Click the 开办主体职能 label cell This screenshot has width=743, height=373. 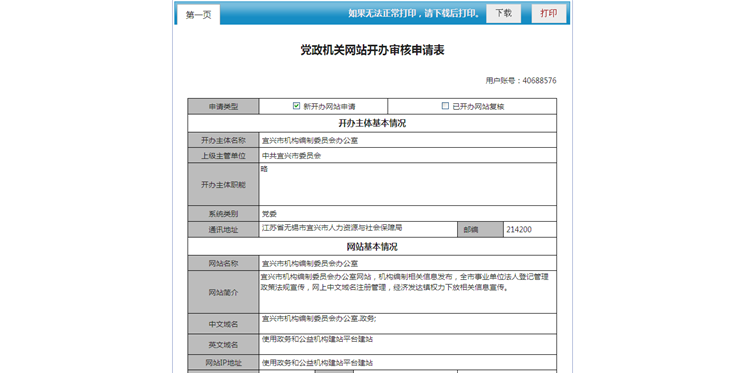click(x=223, y=185)
